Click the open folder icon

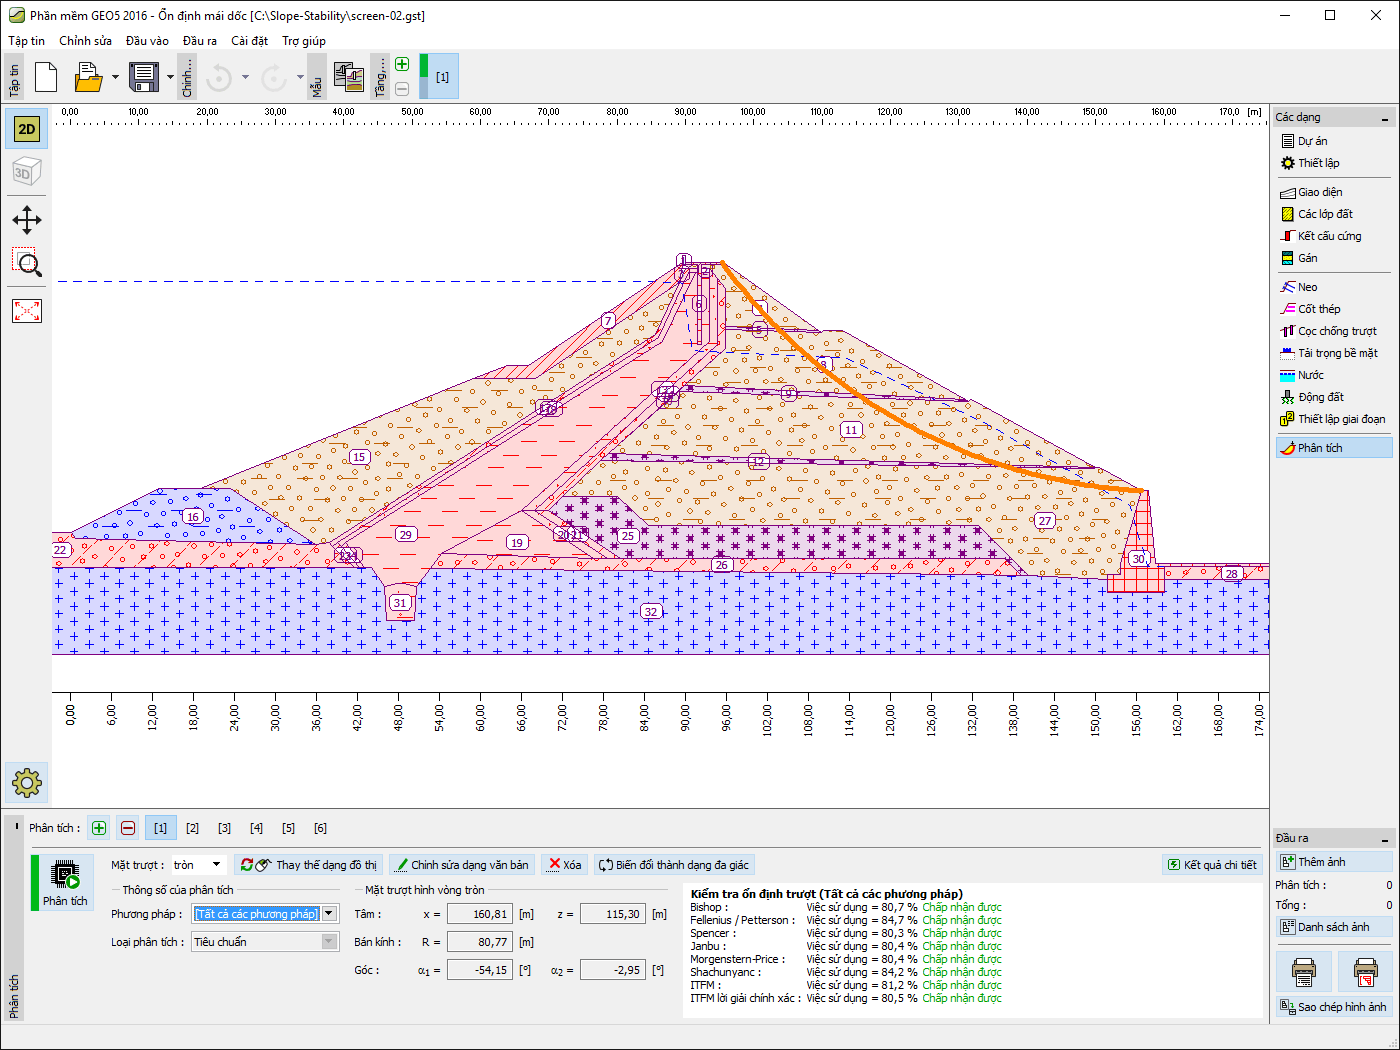point(88,77)
